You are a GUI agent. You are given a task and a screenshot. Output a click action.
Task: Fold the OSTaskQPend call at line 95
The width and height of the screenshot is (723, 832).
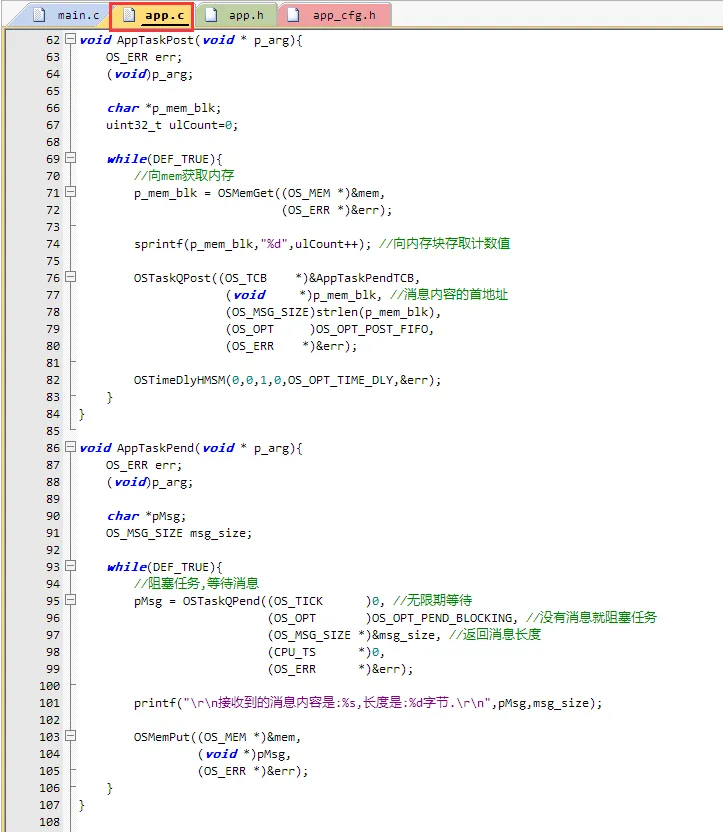(70, 601)
